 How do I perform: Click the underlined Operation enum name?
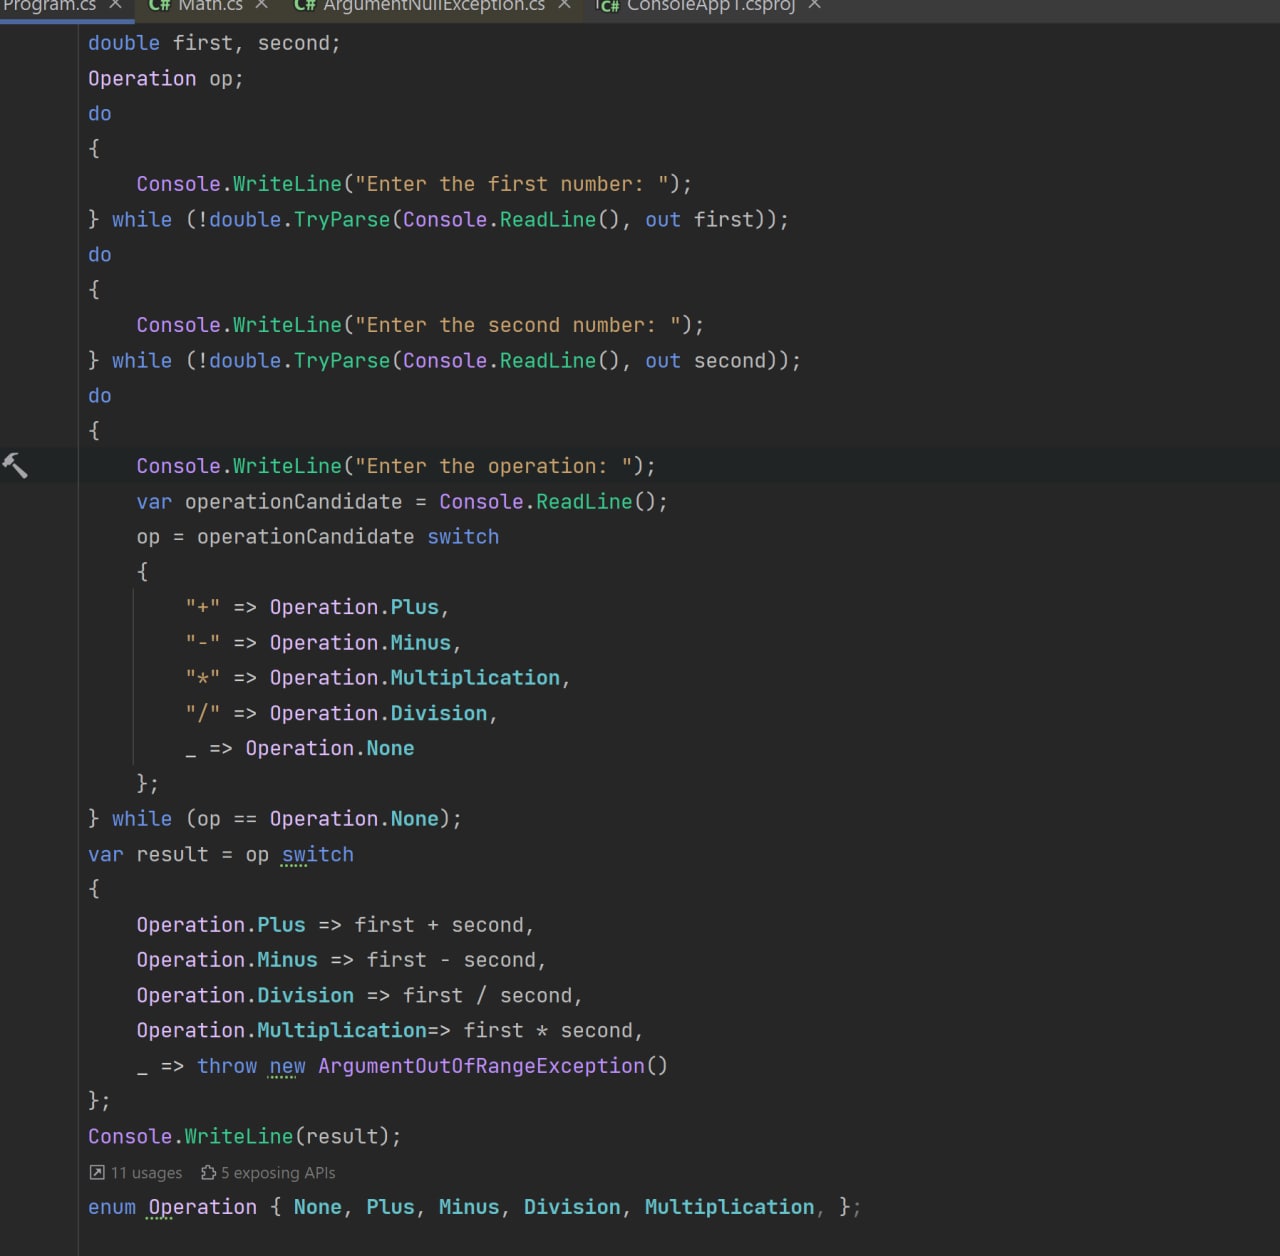pos(202,1207)
